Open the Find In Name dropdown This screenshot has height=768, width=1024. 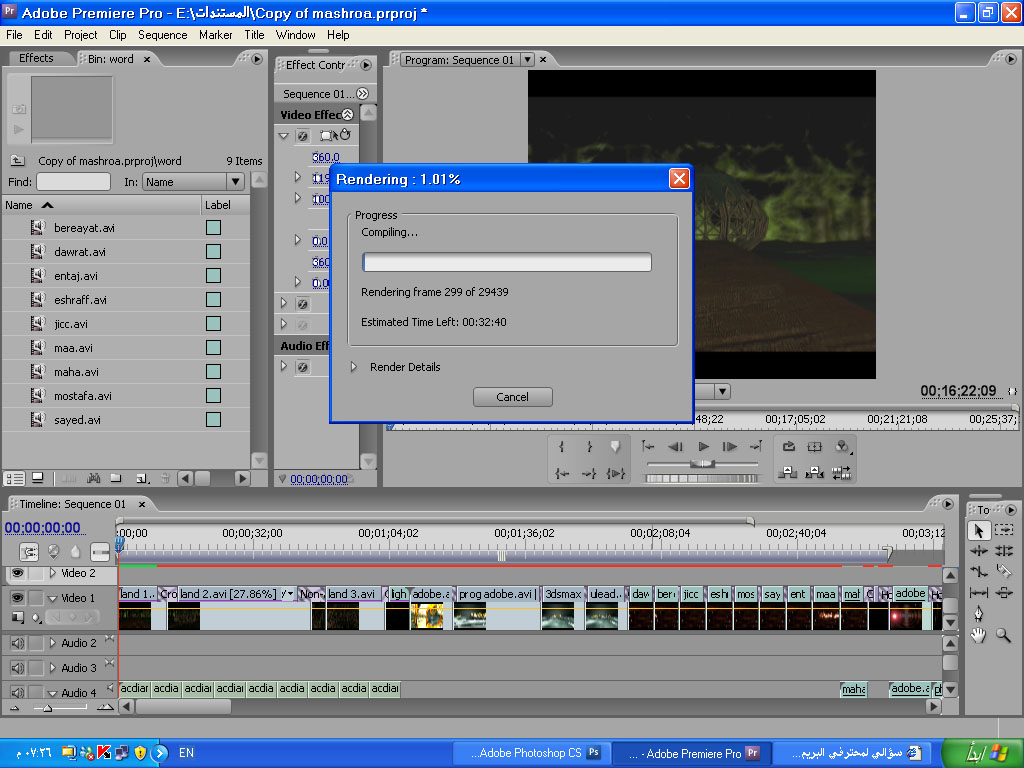pyautogui.click(x=236, y=182)
